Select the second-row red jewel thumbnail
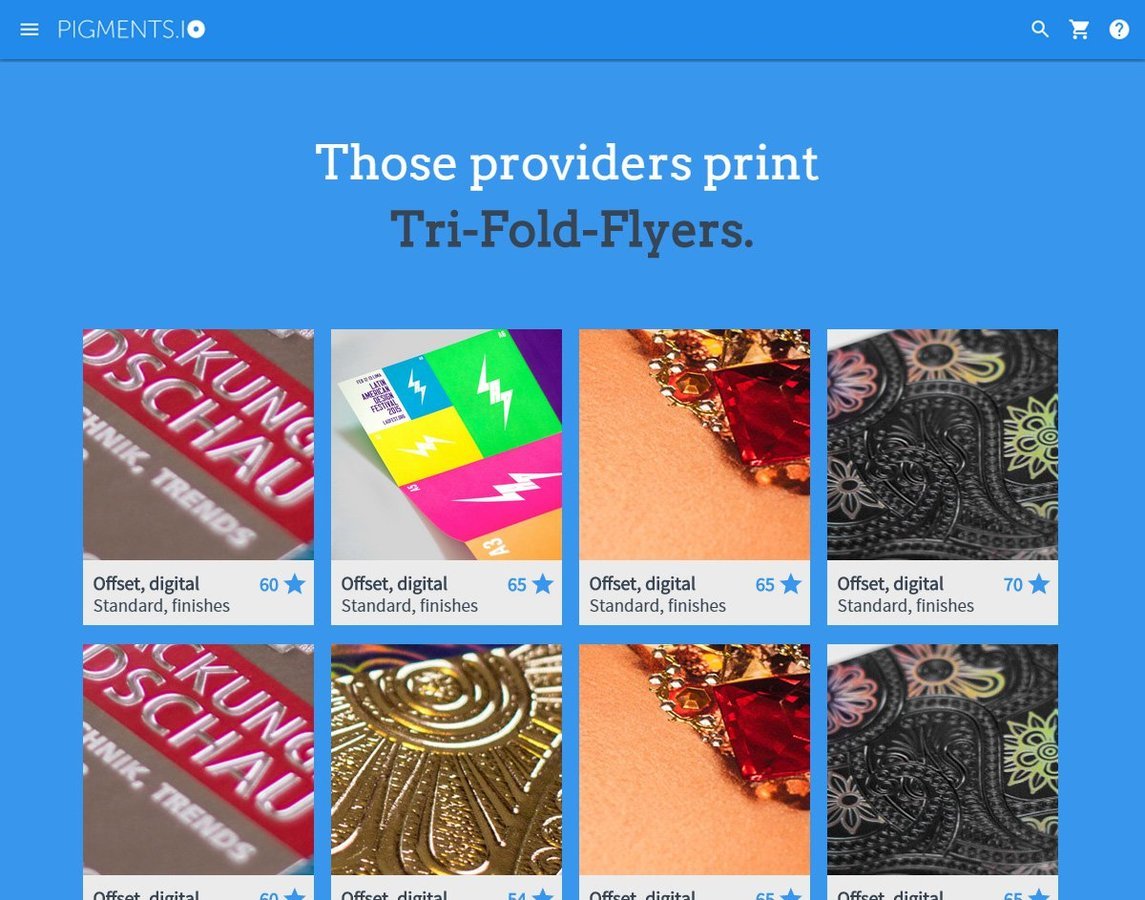 694,759
